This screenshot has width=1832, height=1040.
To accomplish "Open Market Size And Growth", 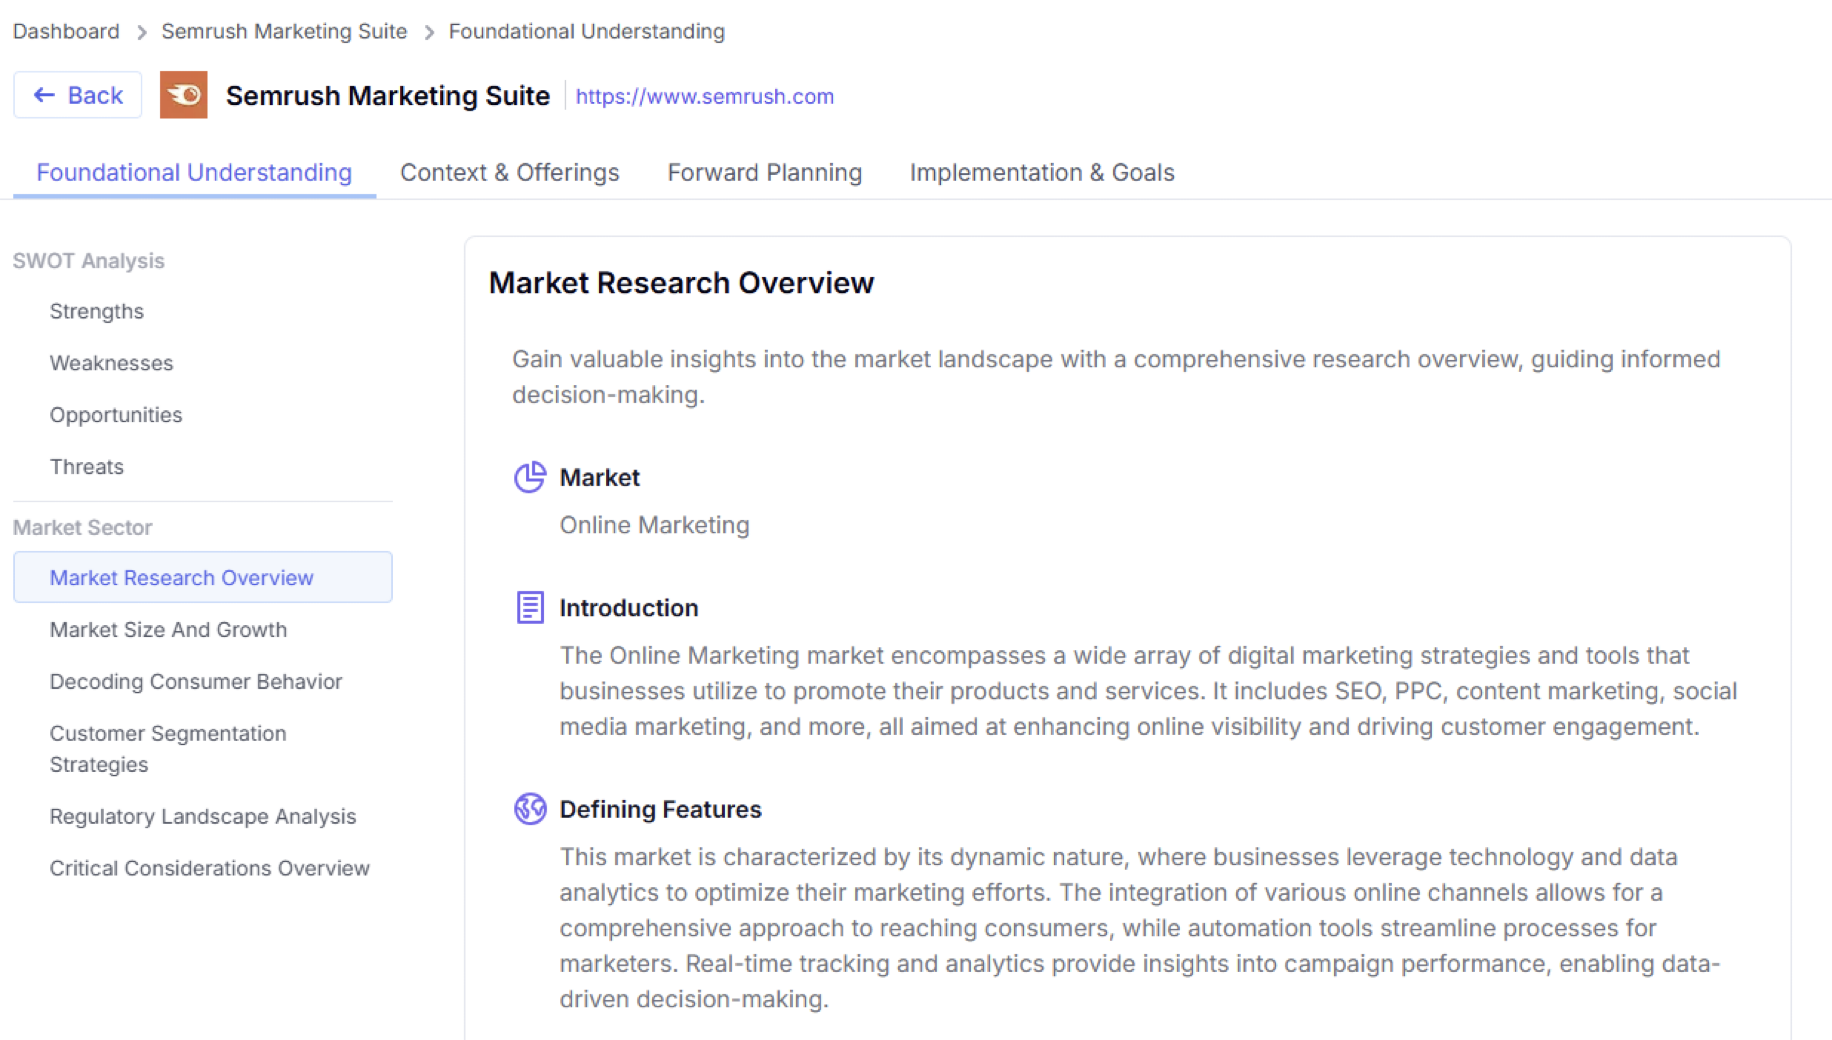I will tap(167, 629).
